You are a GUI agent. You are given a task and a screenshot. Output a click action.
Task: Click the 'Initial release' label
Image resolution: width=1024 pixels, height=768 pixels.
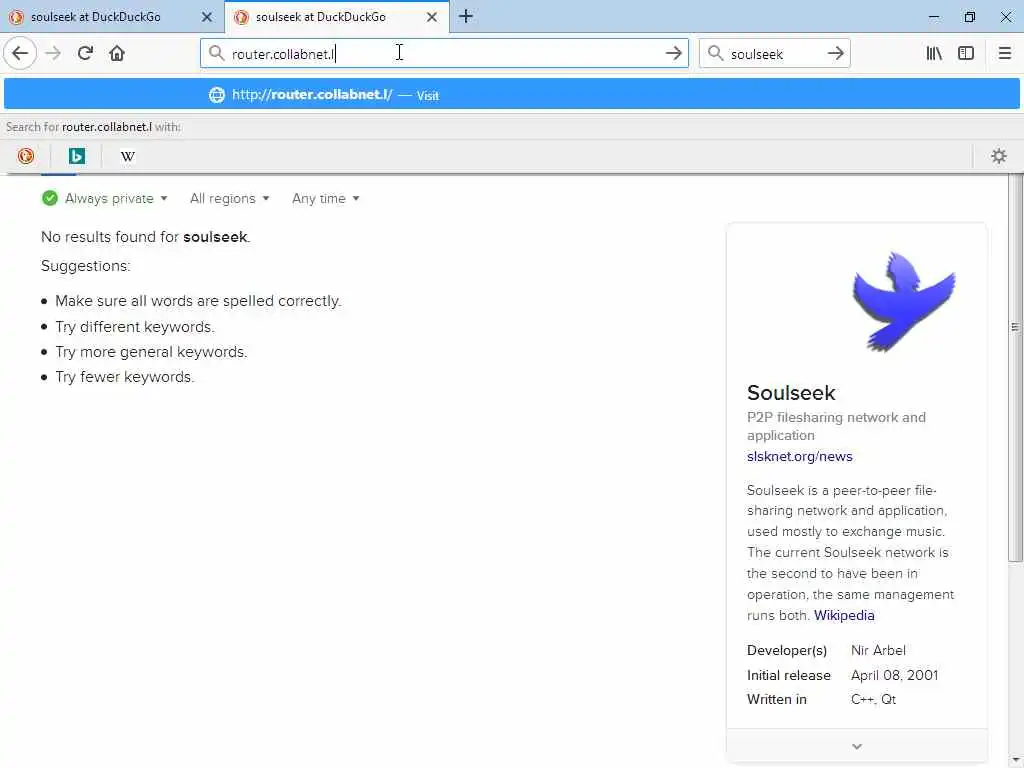[x=789, y=675]
